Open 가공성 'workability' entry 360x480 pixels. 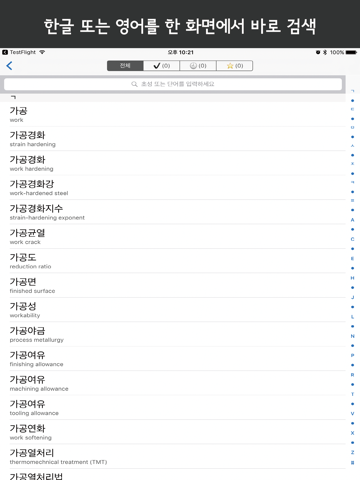point(173,310)
